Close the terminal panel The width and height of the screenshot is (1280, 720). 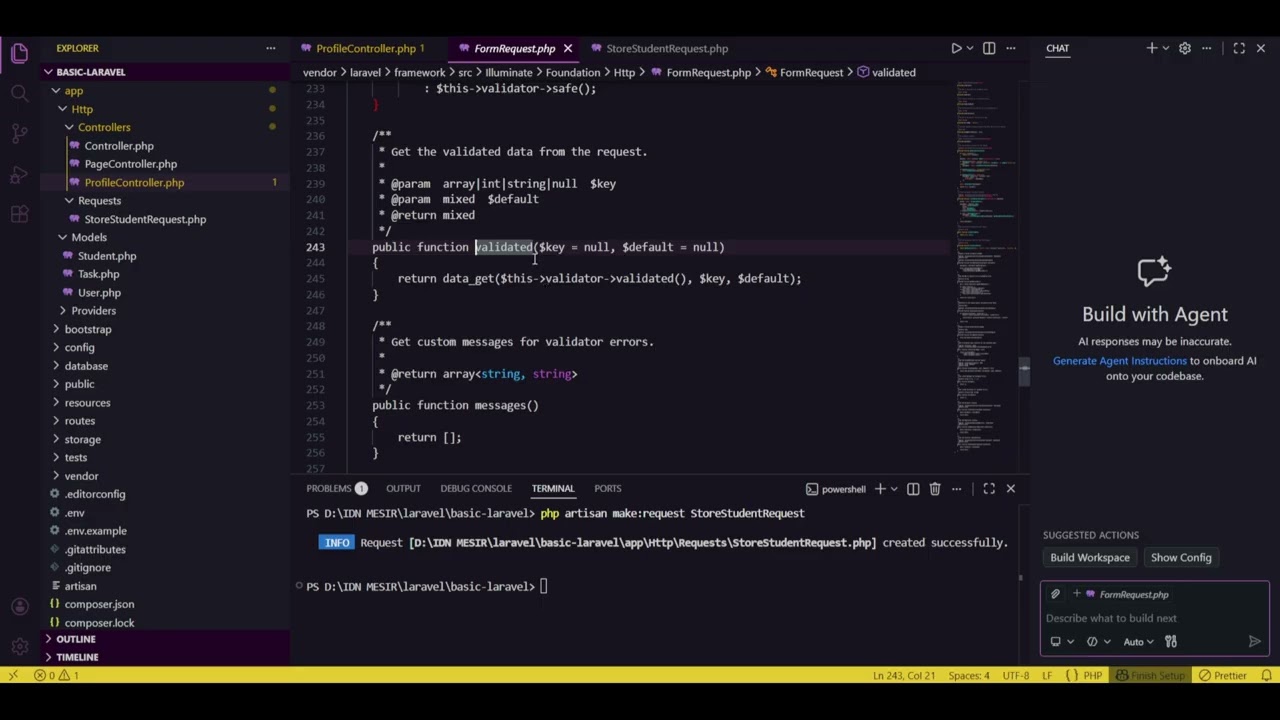coord(1010,489)
